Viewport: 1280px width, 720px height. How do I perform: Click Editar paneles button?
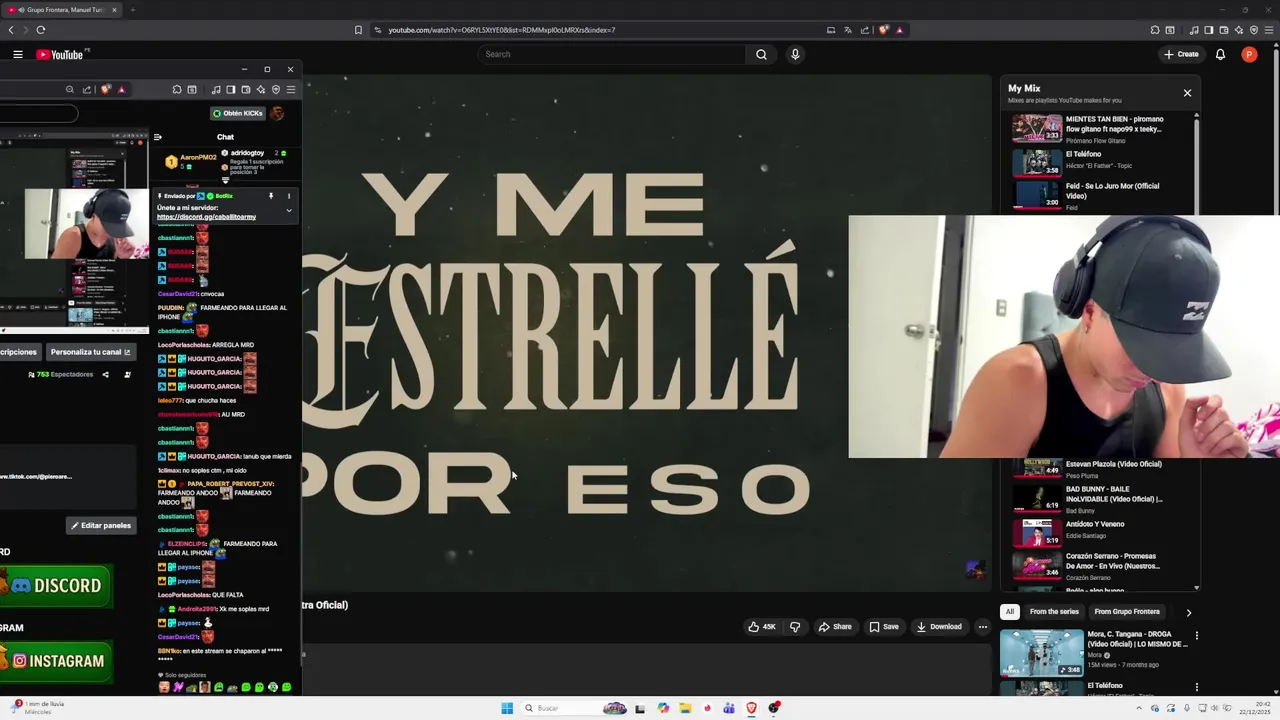pyautogui.click(x=101, y=526)
